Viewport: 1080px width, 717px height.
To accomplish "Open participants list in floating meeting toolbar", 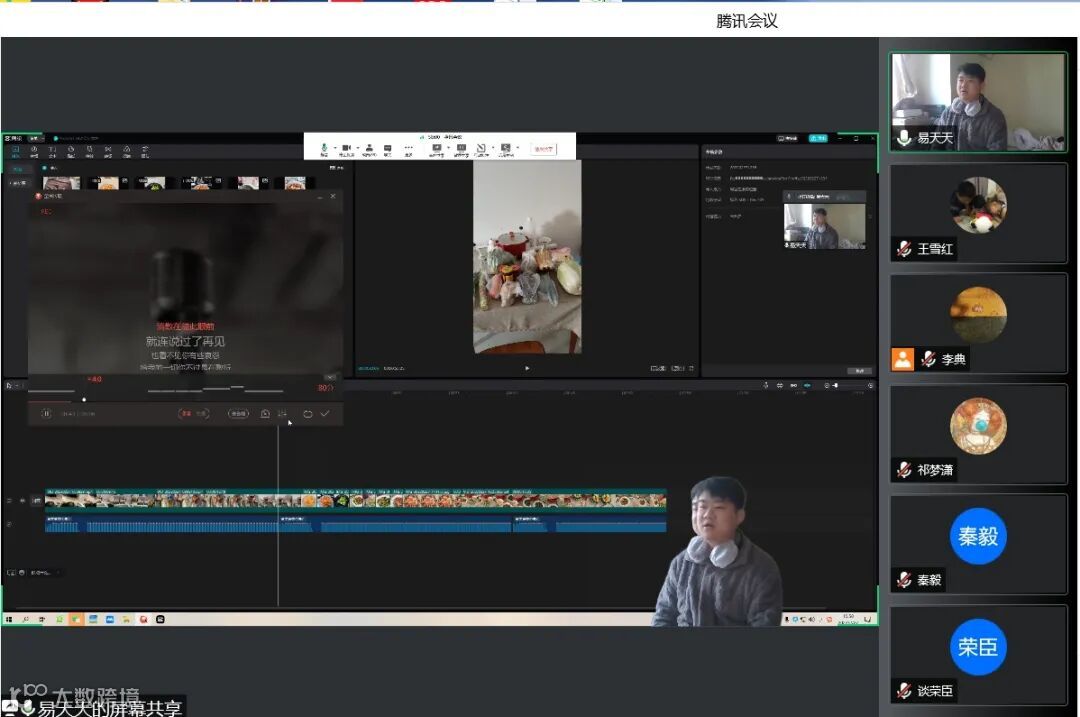I will (x=369, y=149).
